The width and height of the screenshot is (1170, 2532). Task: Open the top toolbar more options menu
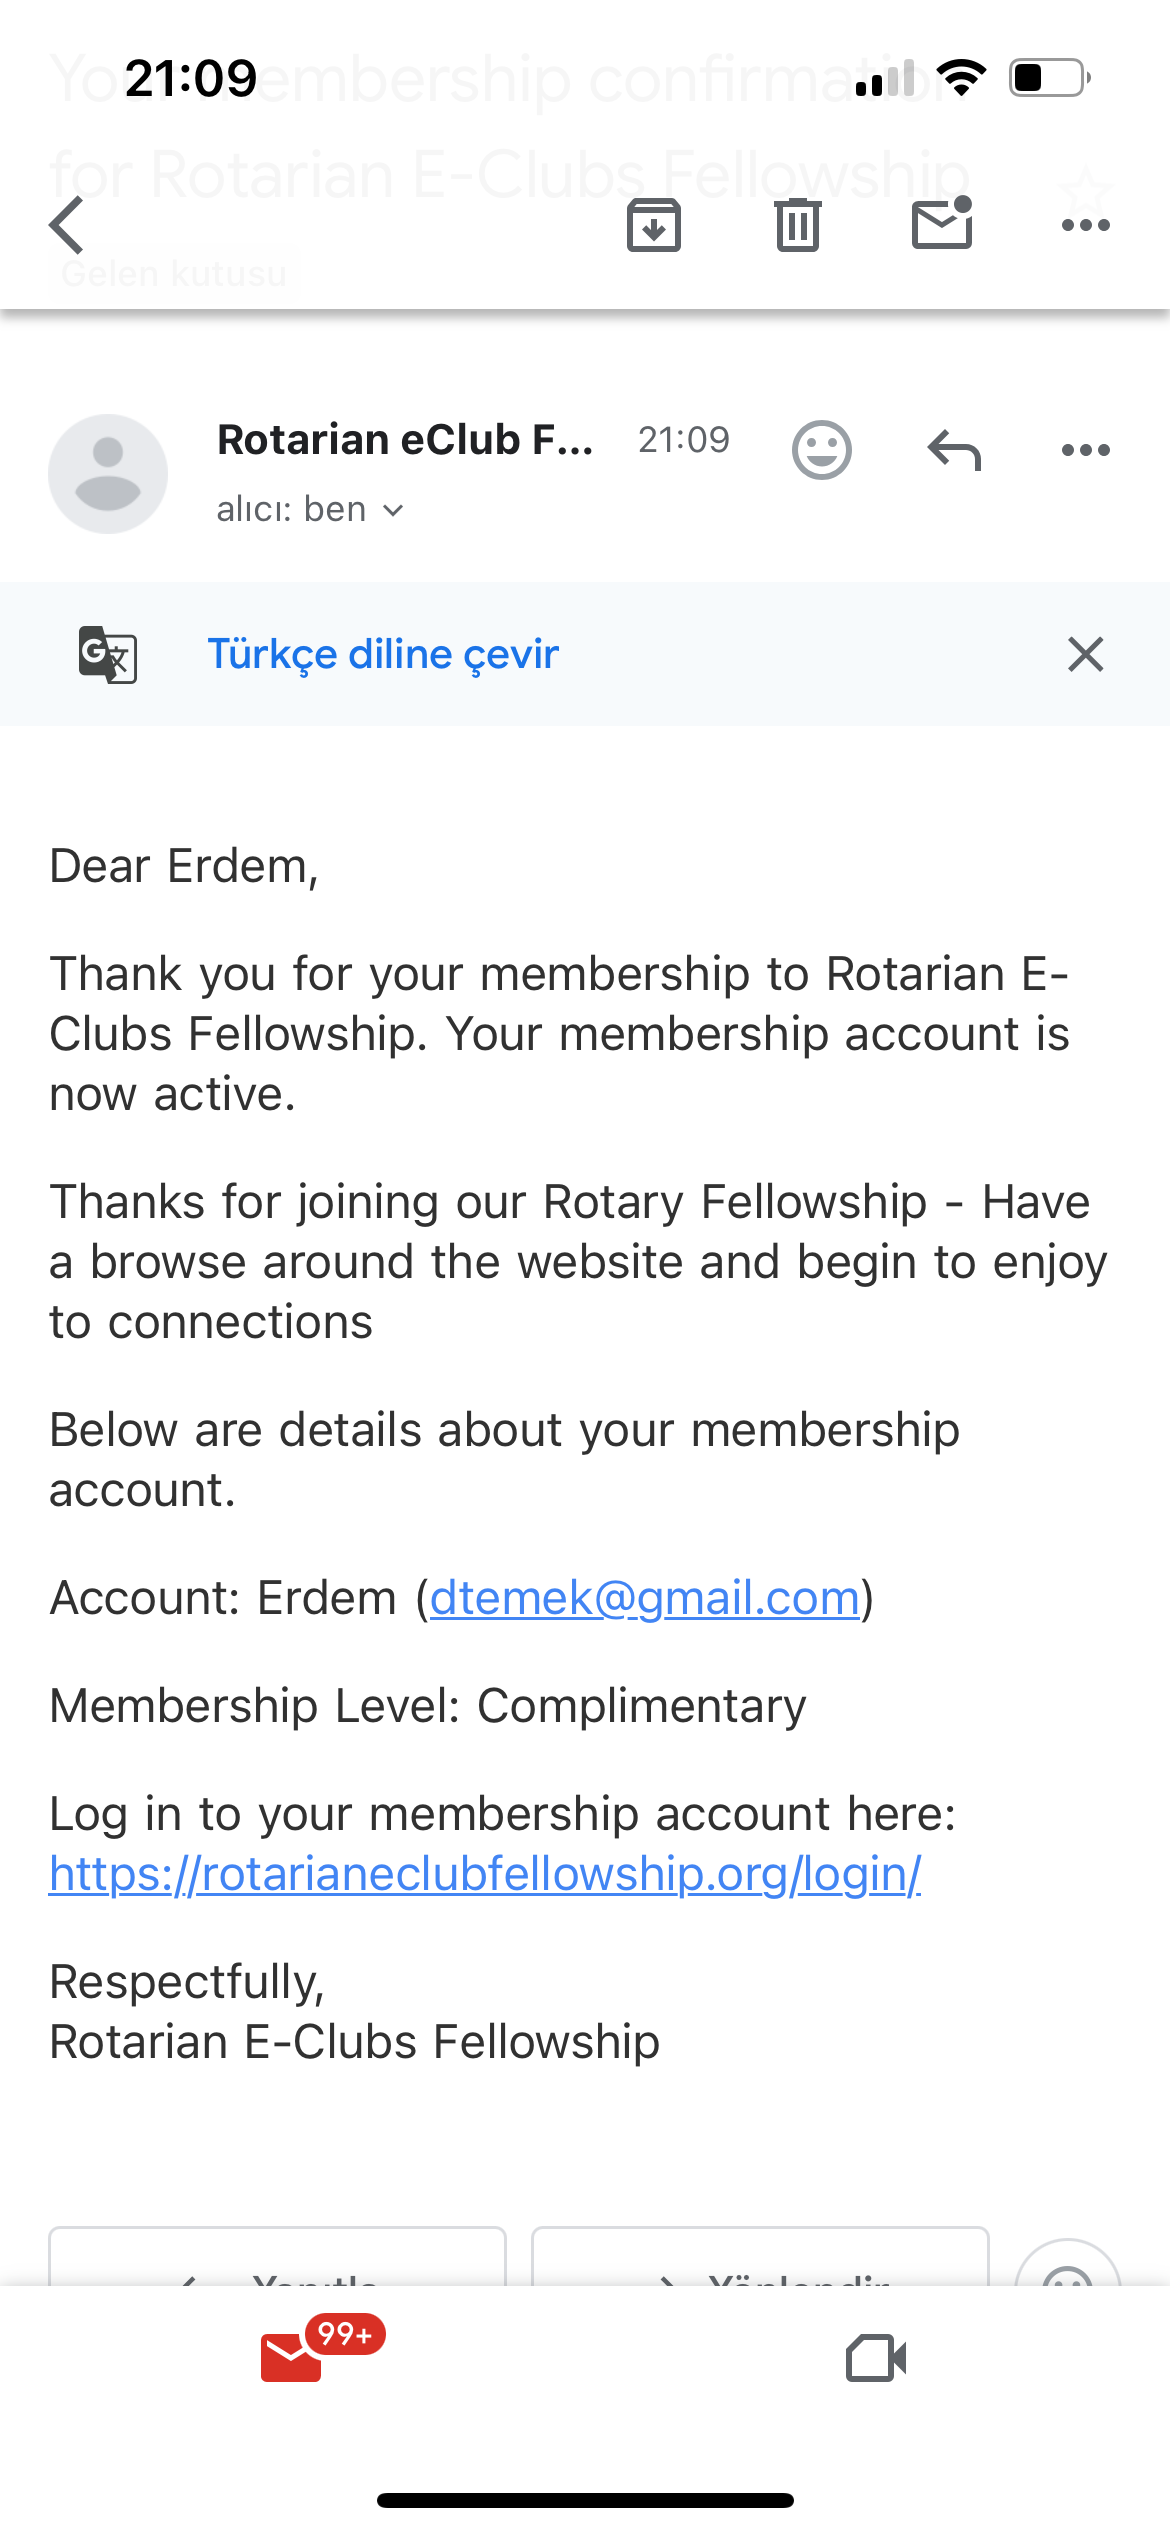pos(1086,225)
